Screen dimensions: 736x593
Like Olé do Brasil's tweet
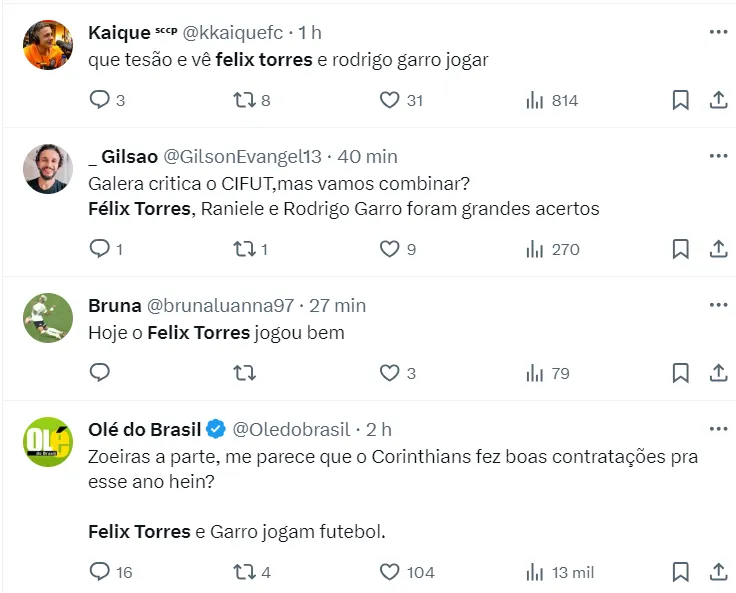click(x=390, y=572)
